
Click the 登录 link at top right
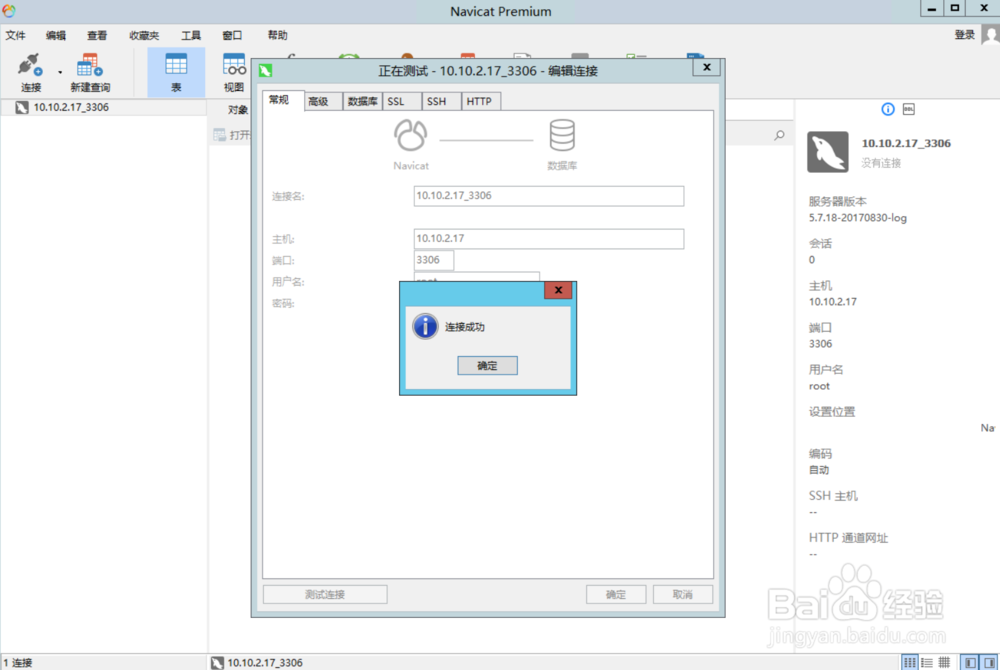point(964,34)
